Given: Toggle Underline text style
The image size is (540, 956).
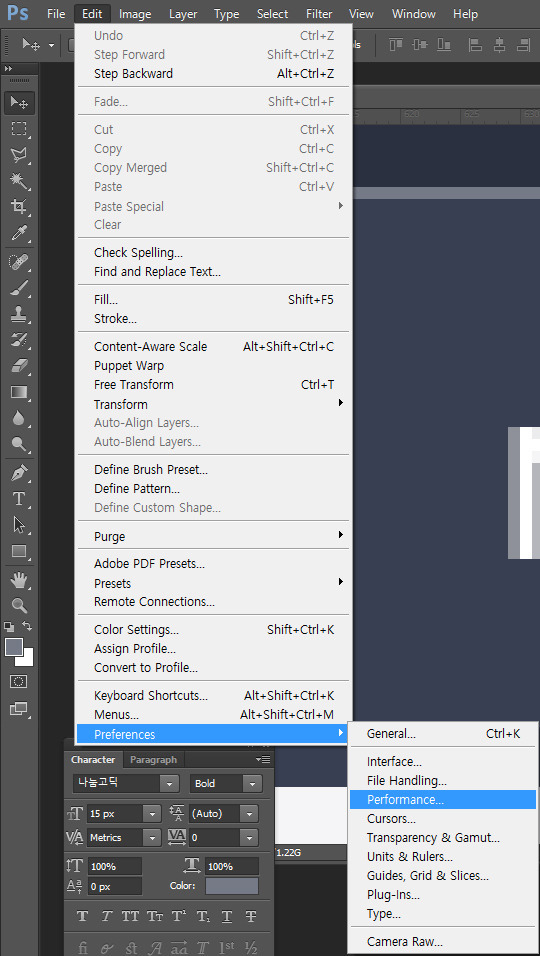Looking at the screenshot, I should coord(227,916).
